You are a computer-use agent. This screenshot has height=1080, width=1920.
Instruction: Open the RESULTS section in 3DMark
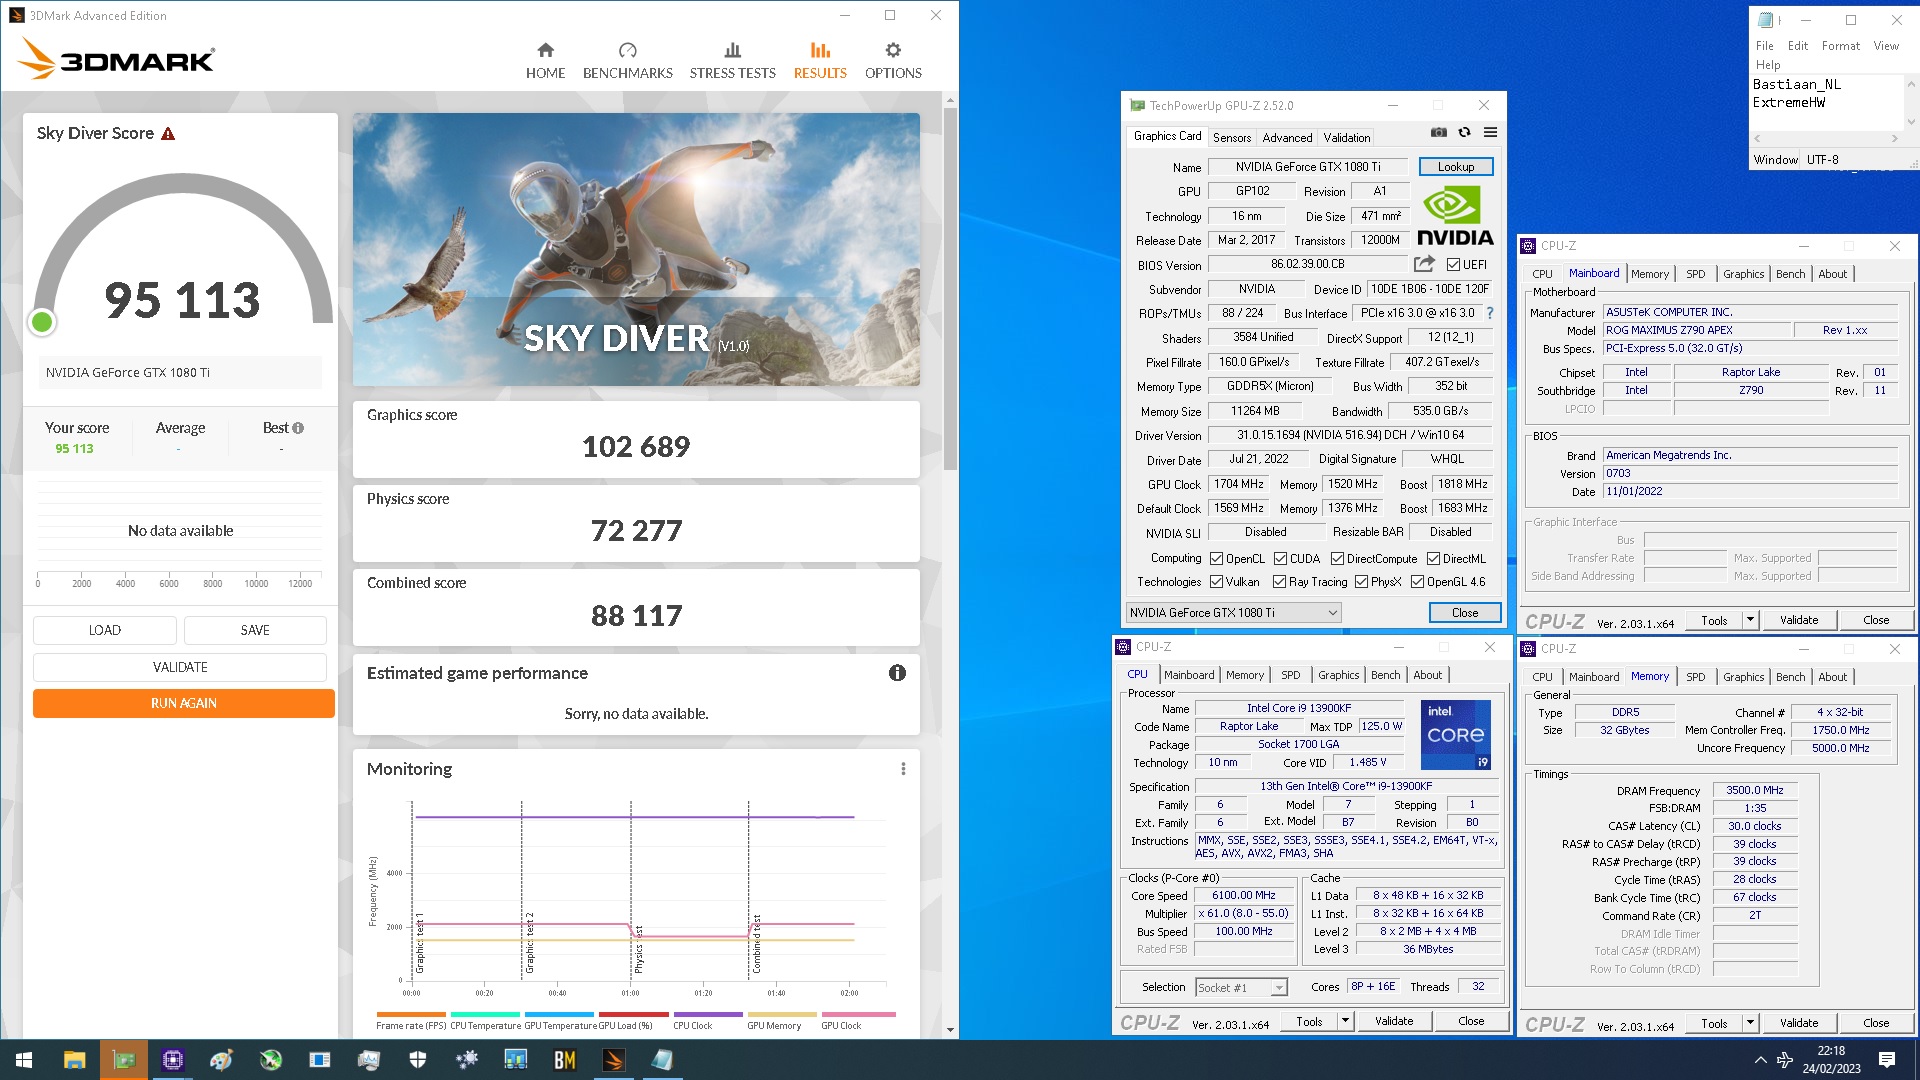click(820, 60)
